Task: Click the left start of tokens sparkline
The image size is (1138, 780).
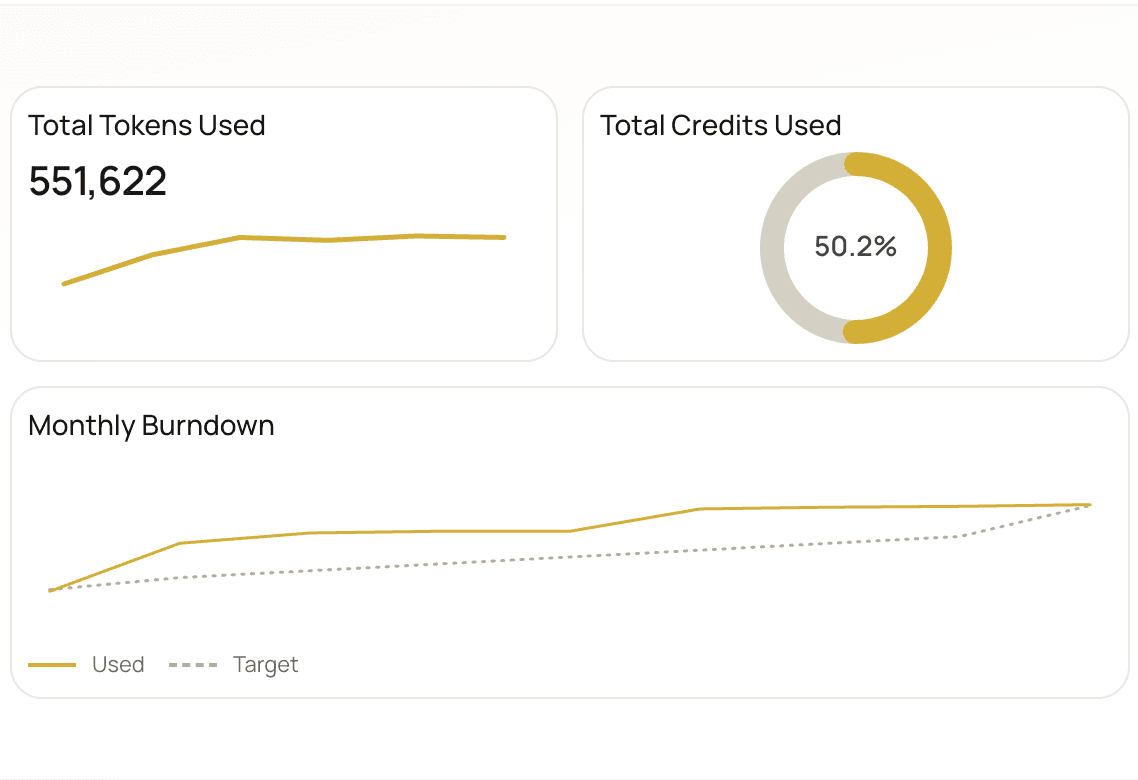Action: (x=64, y=284)
